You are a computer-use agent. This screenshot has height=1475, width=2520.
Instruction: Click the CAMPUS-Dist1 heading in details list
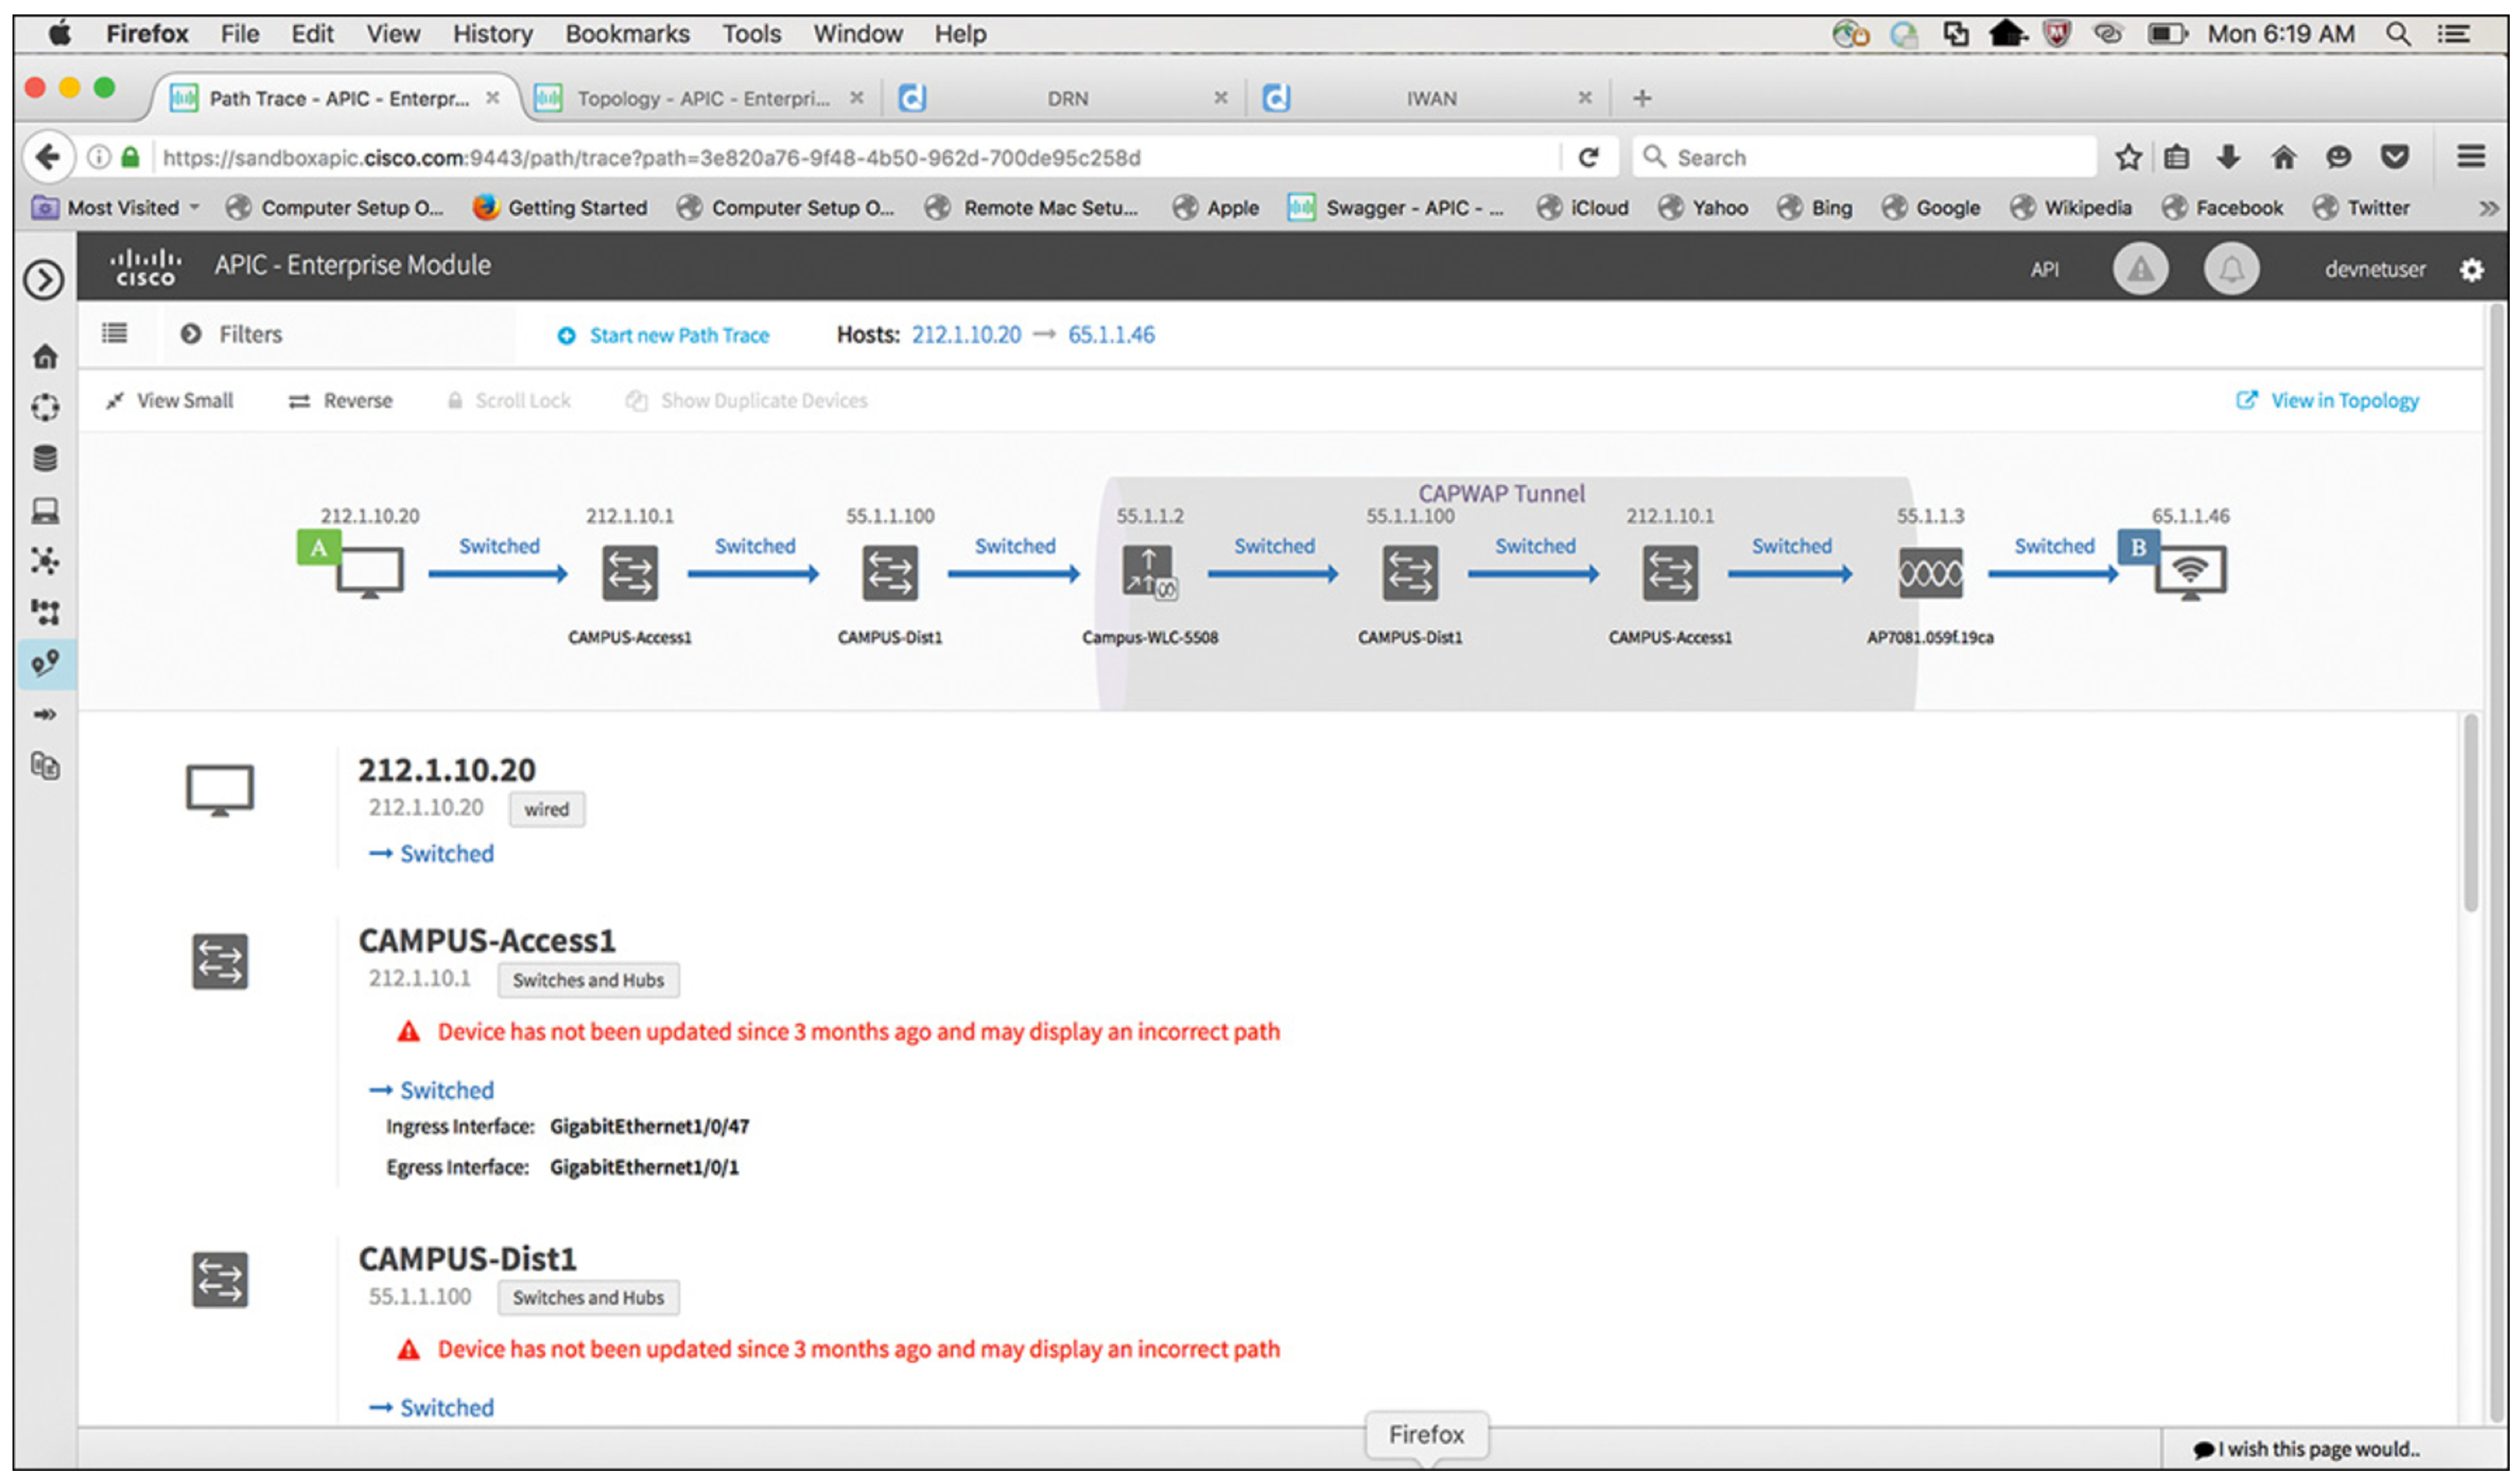click(468, 1259)
